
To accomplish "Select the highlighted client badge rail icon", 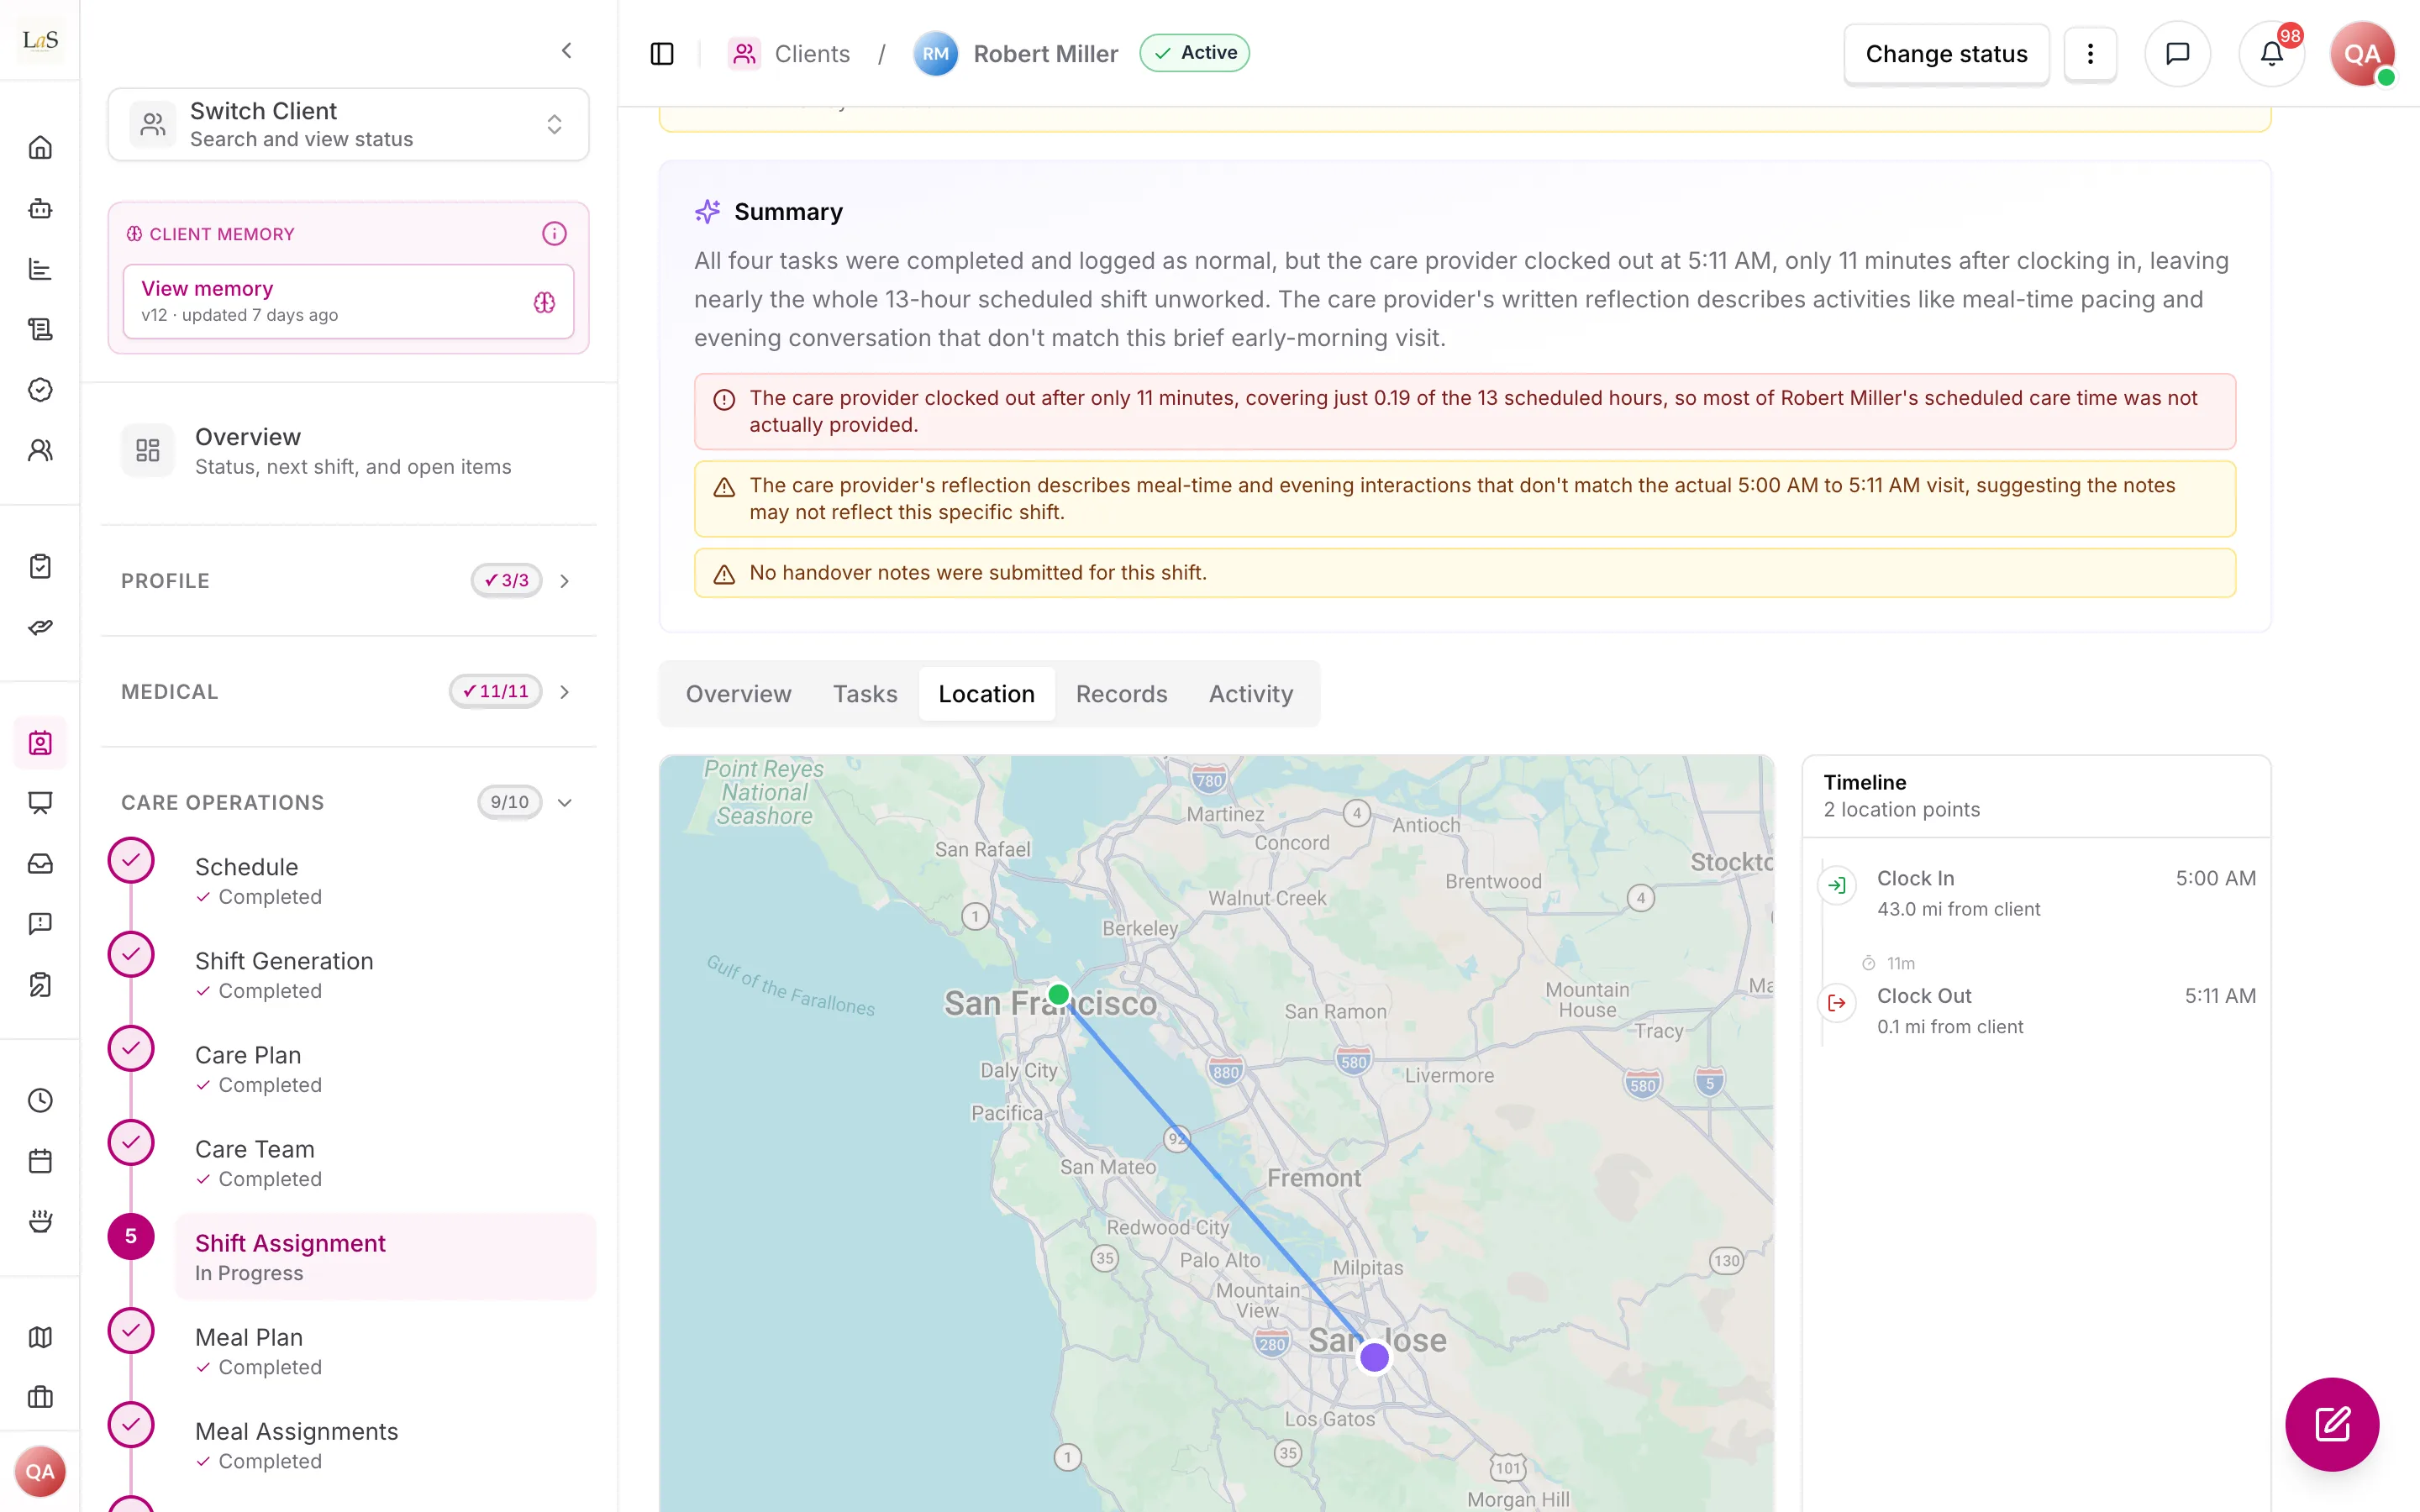I will click(x=40, y=743).
